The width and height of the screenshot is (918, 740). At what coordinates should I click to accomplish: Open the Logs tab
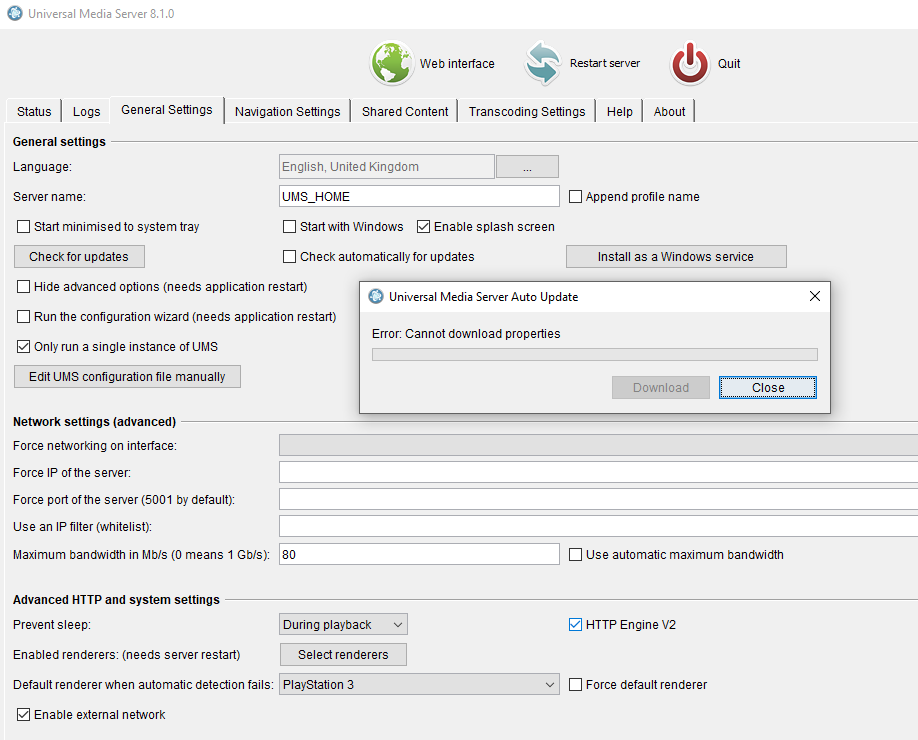(87, 111)
